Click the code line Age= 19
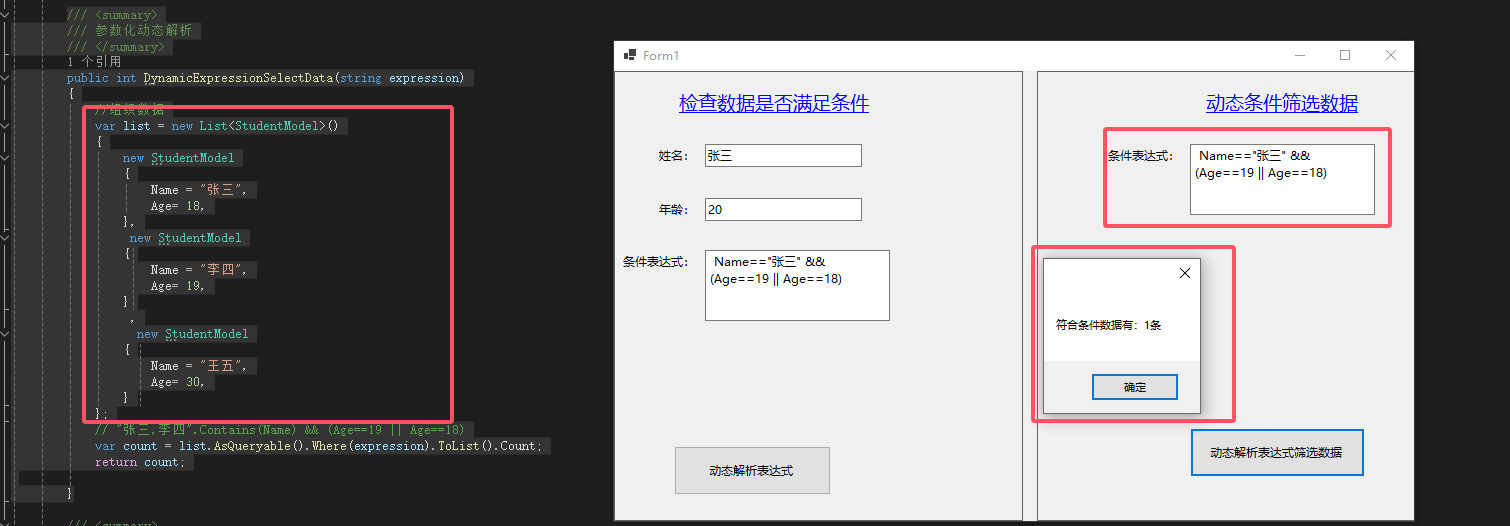Viewport: 1510px width, 526px height. point(177,286)
